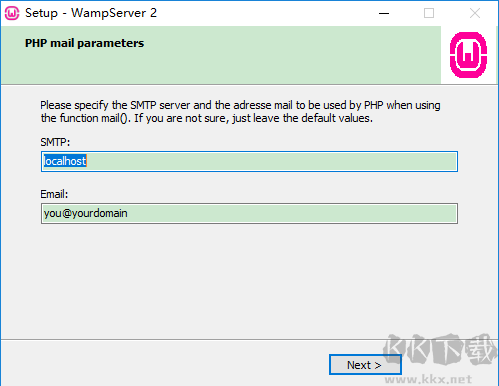499x386 pixels.
Task: Open the WampServer title bar icon menu
Action: click(x=12, y=13)
